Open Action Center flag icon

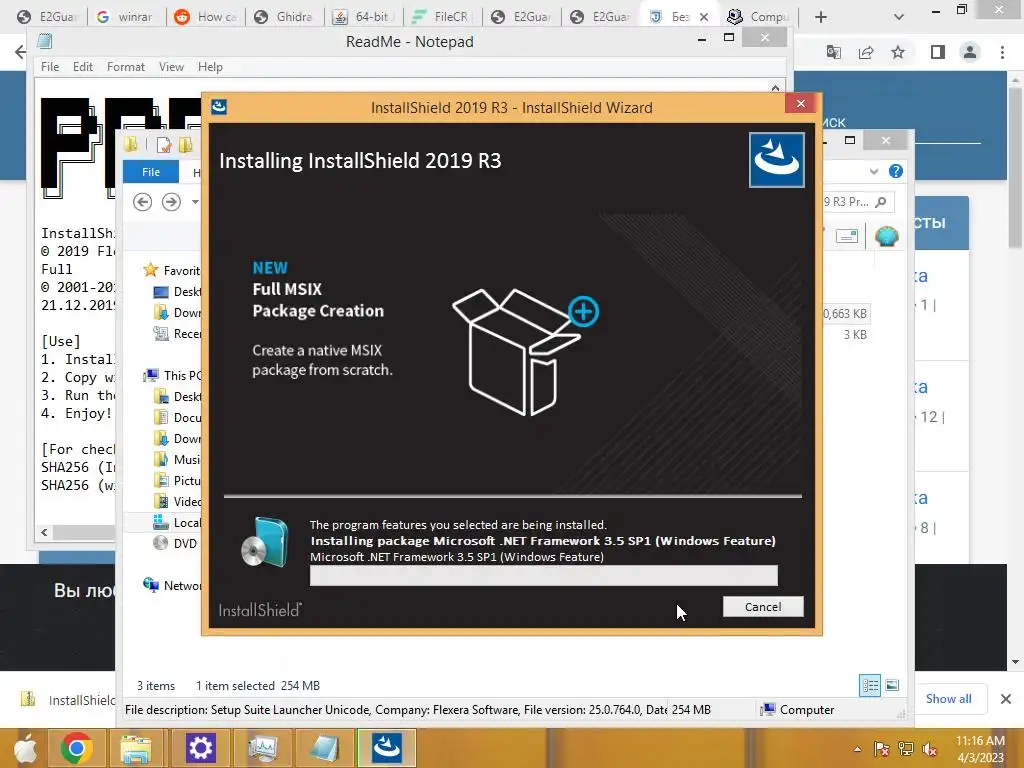pyautogui.click(x=881, y=749)
